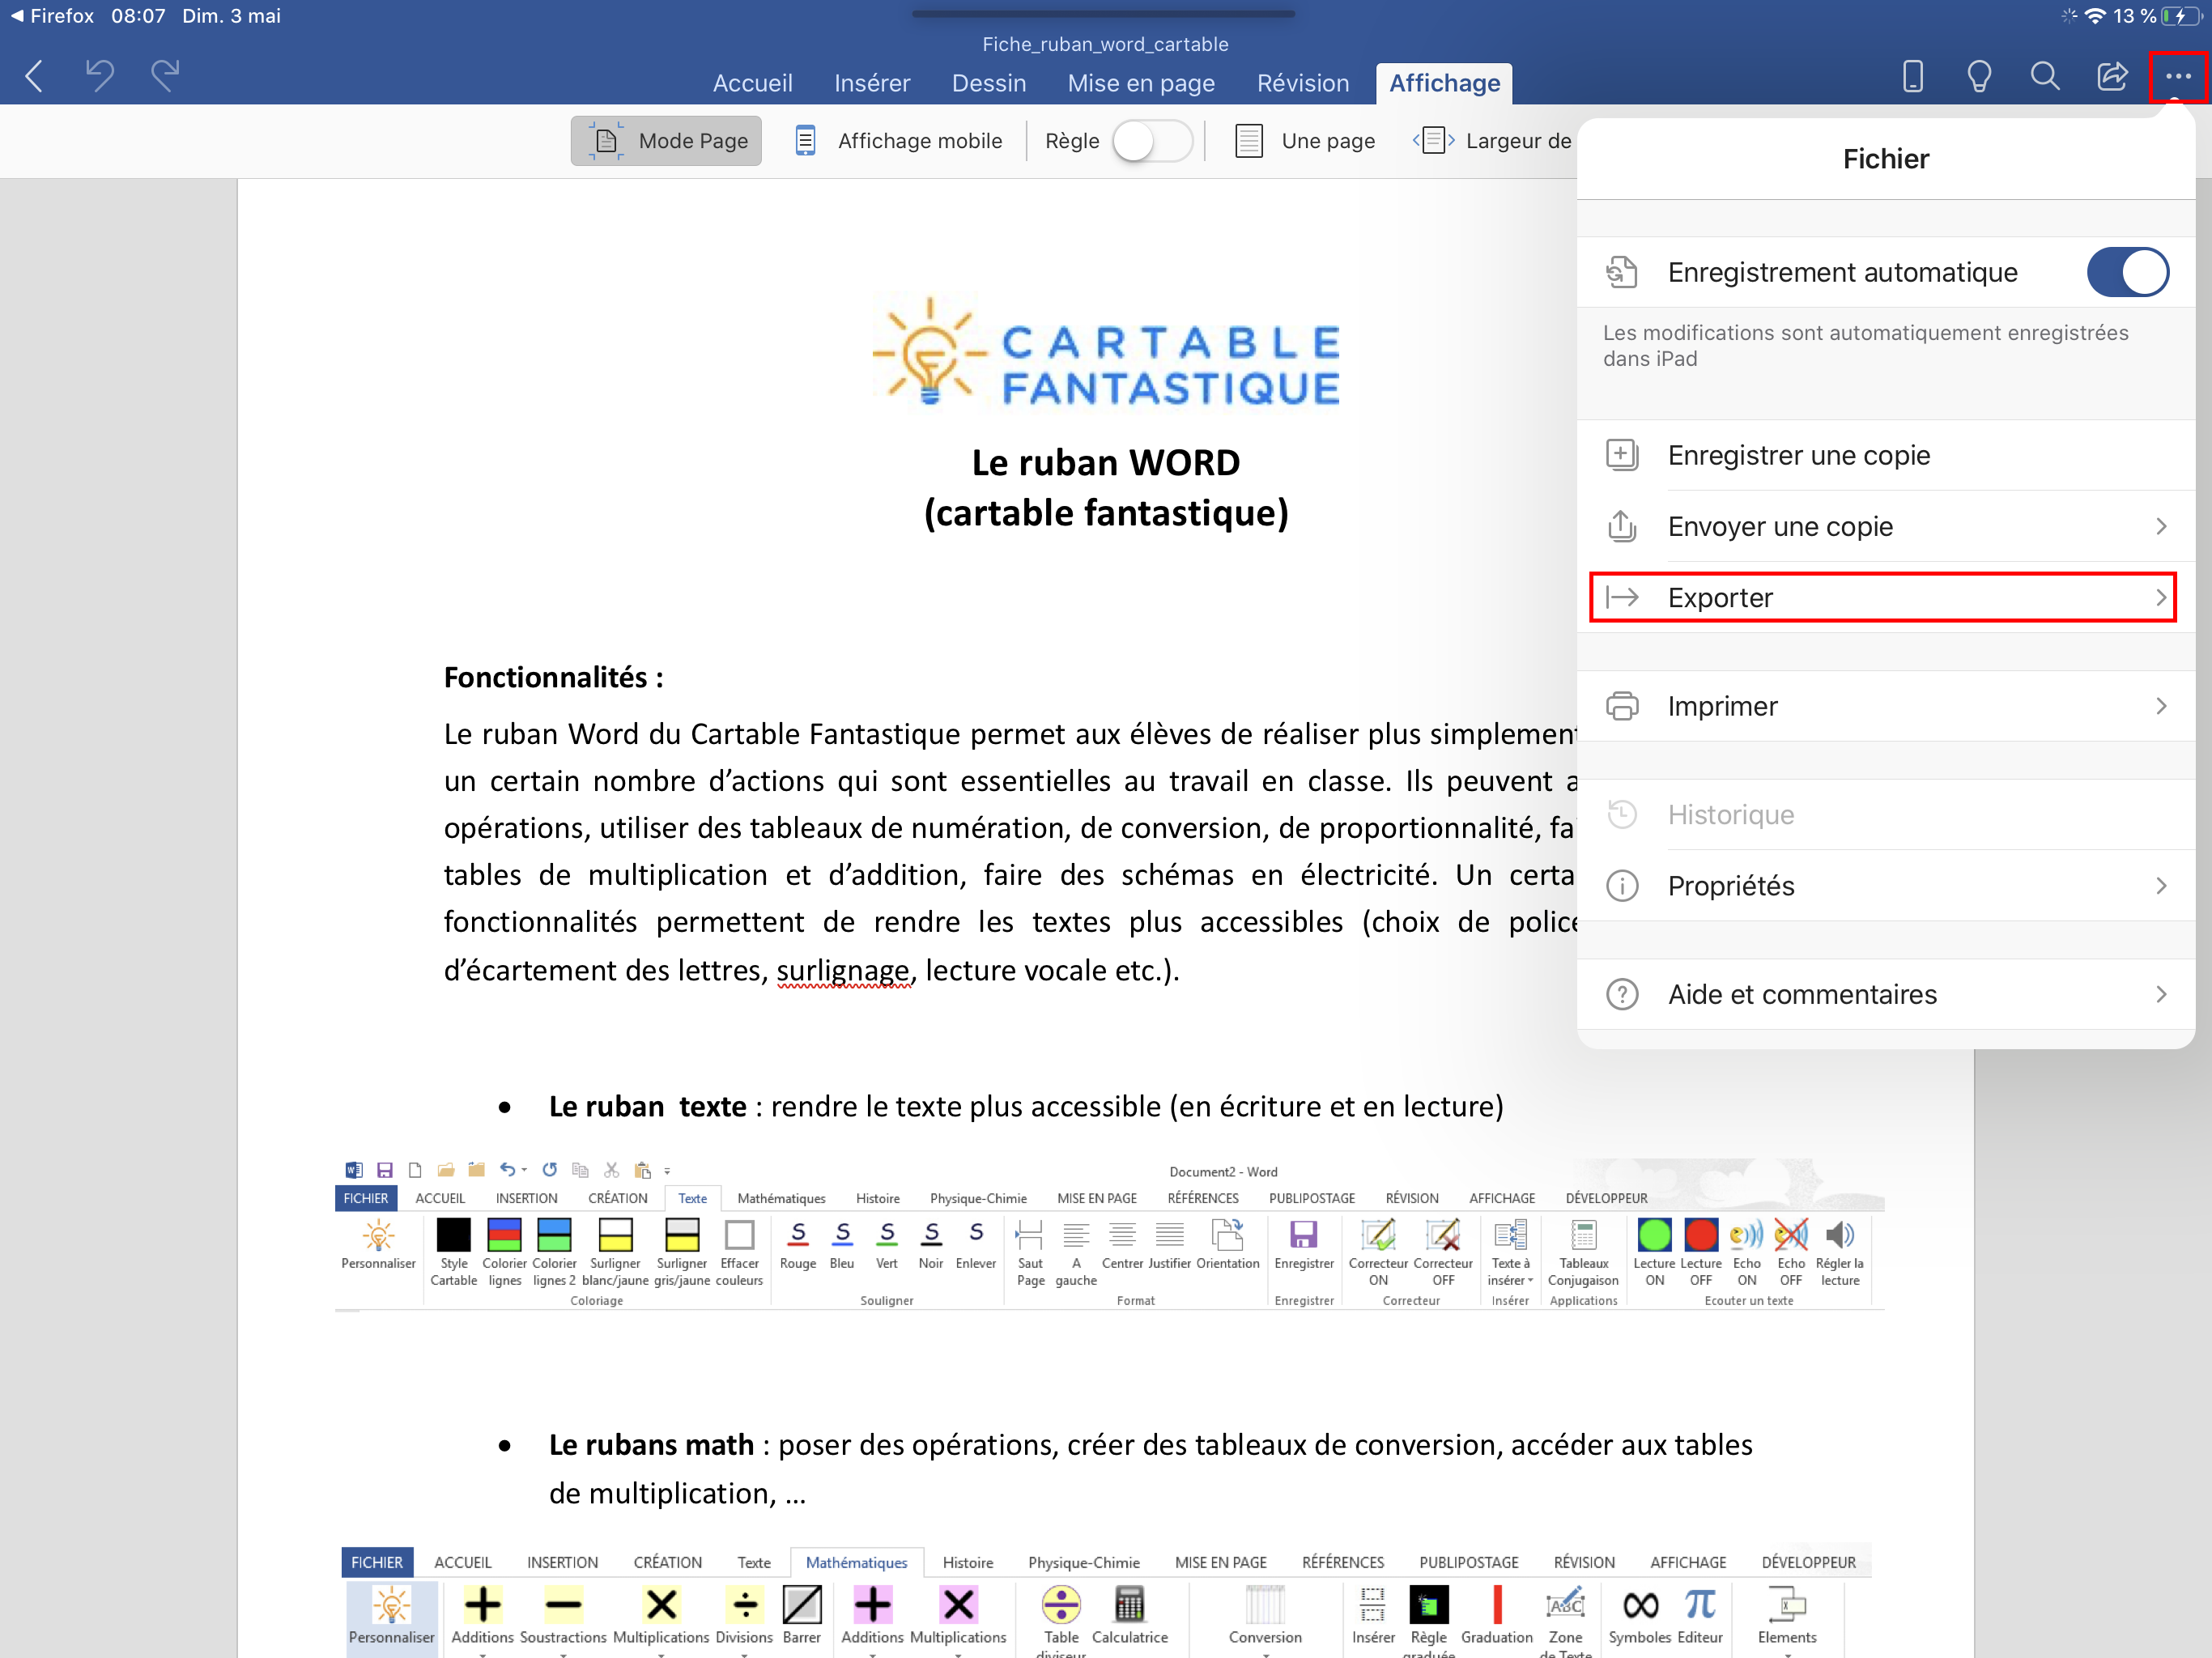This screenshot has width=2212, height=1658.
Task: Go back with the left chevron
Action: pyautogui.click(x=34, y=75)
